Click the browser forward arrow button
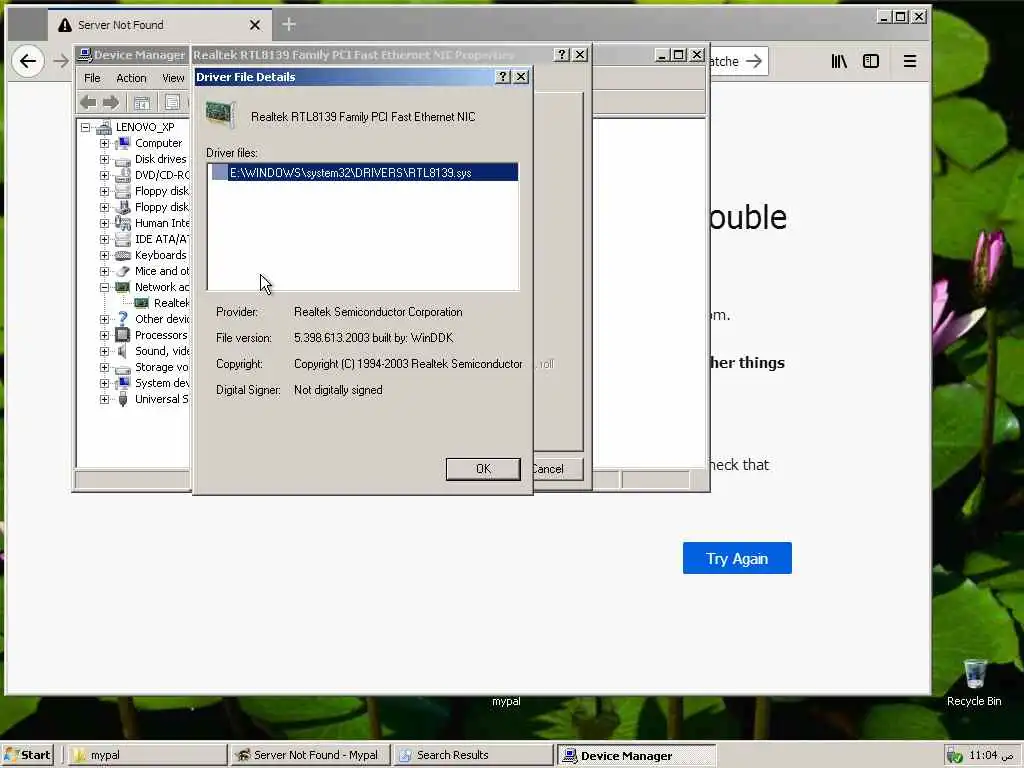The width and height of the screenshot is (1024, 768). tap(61, 61)
